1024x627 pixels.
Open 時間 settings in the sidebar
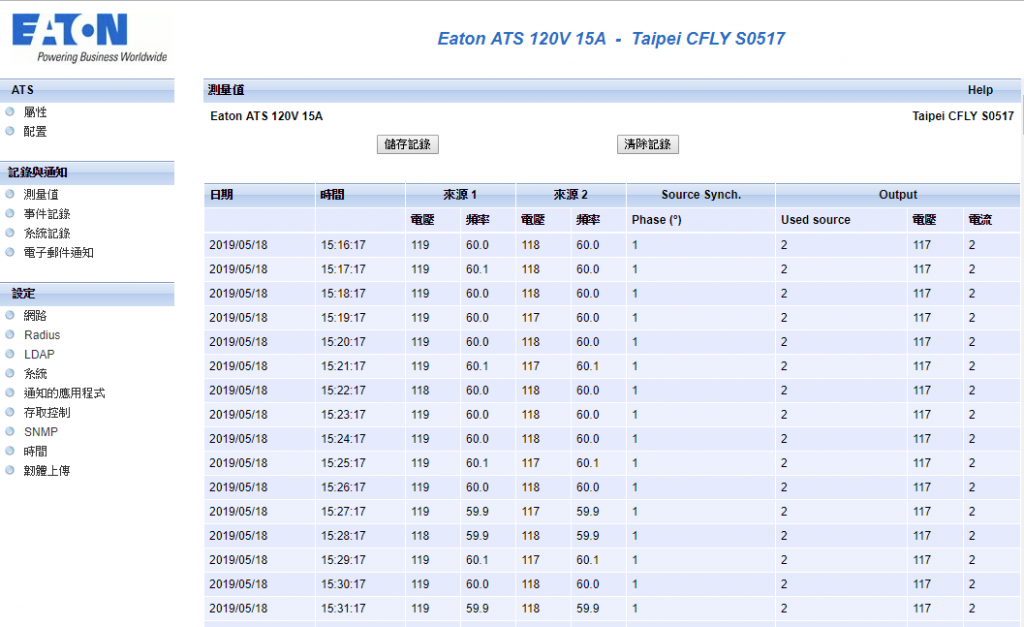[35, 451]
